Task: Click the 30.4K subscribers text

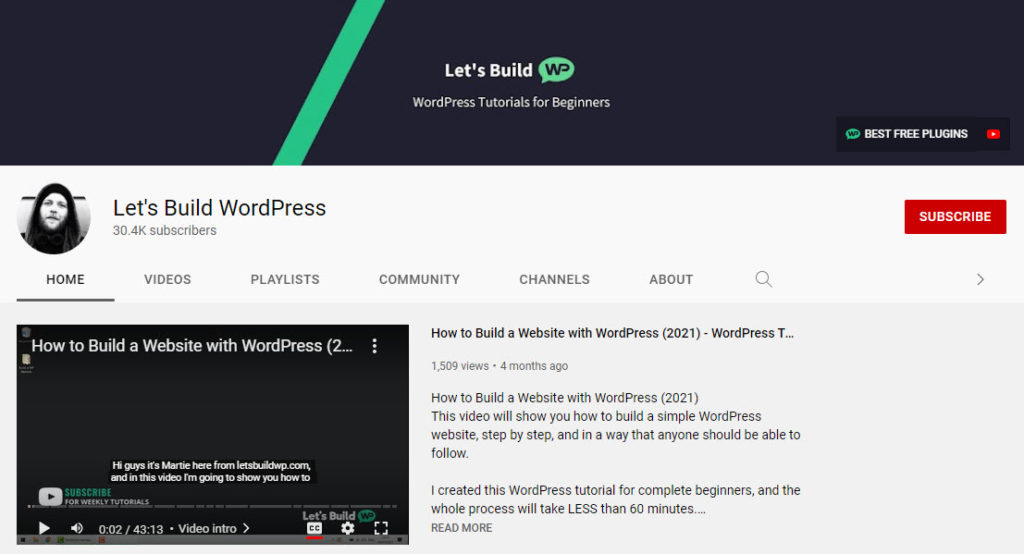Action: coord(164,230)
